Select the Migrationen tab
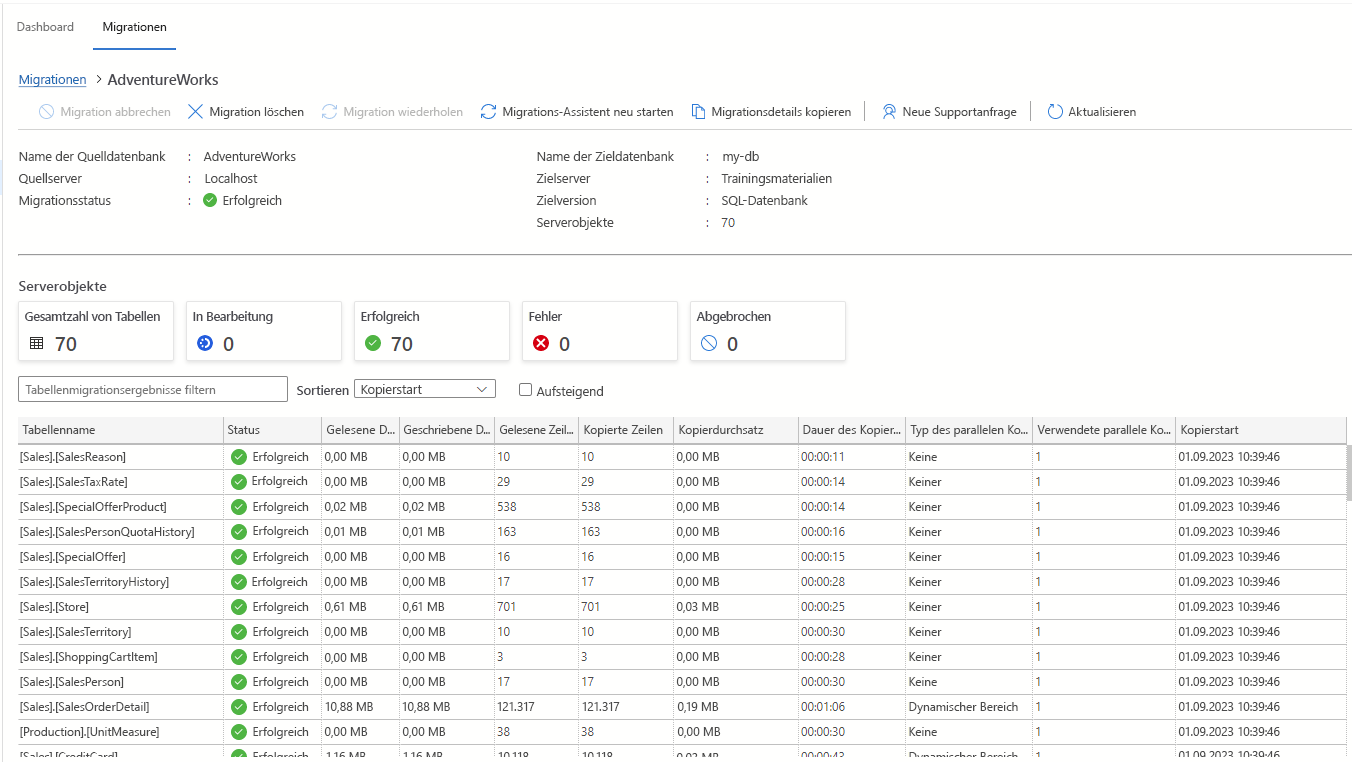1352x762 pixels. [x=134, y=27]
